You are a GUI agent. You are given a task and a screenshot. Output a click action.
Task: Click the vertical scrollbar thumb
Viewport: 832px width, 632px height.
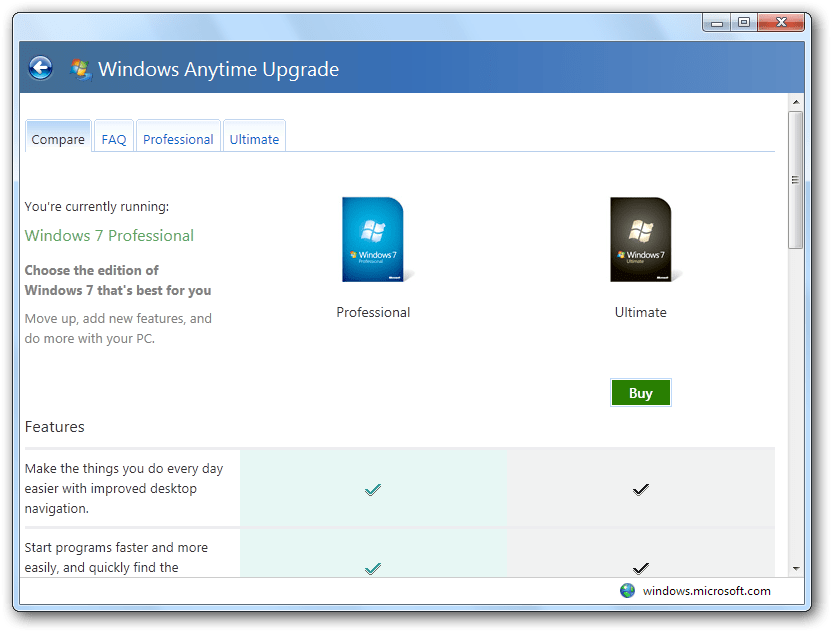point(795,180)
